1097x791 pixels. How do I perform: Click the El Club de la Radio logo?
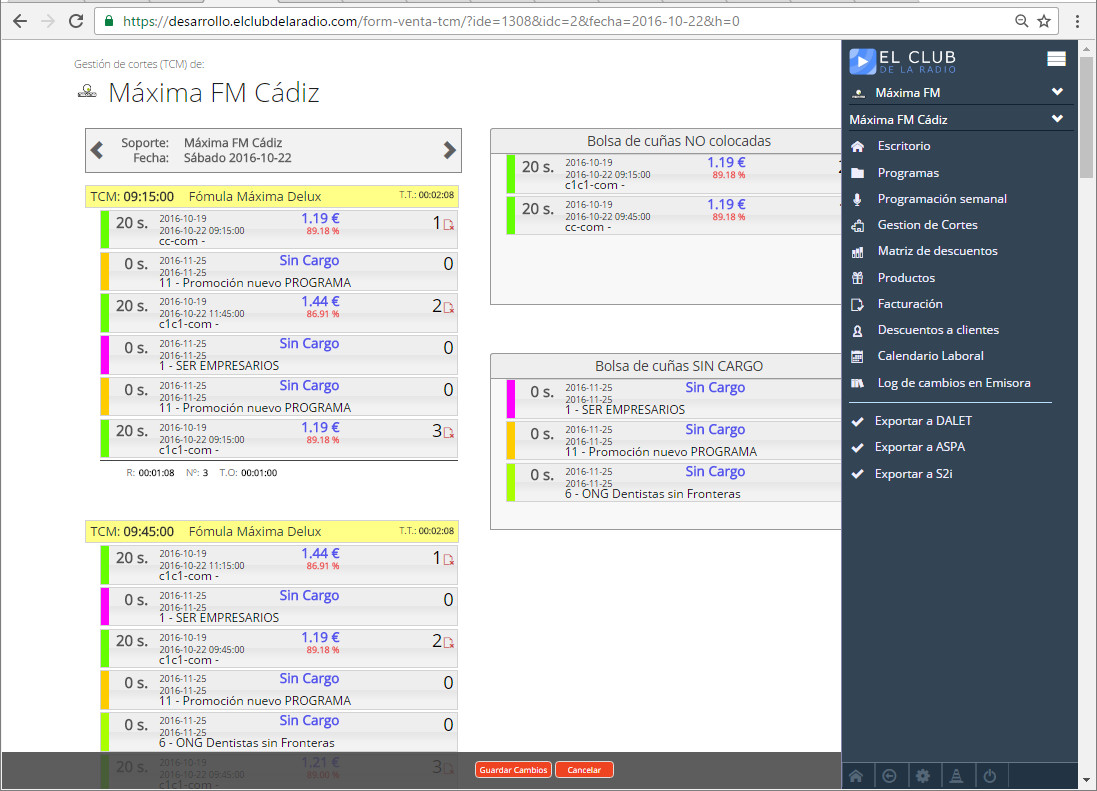(903, 61)
